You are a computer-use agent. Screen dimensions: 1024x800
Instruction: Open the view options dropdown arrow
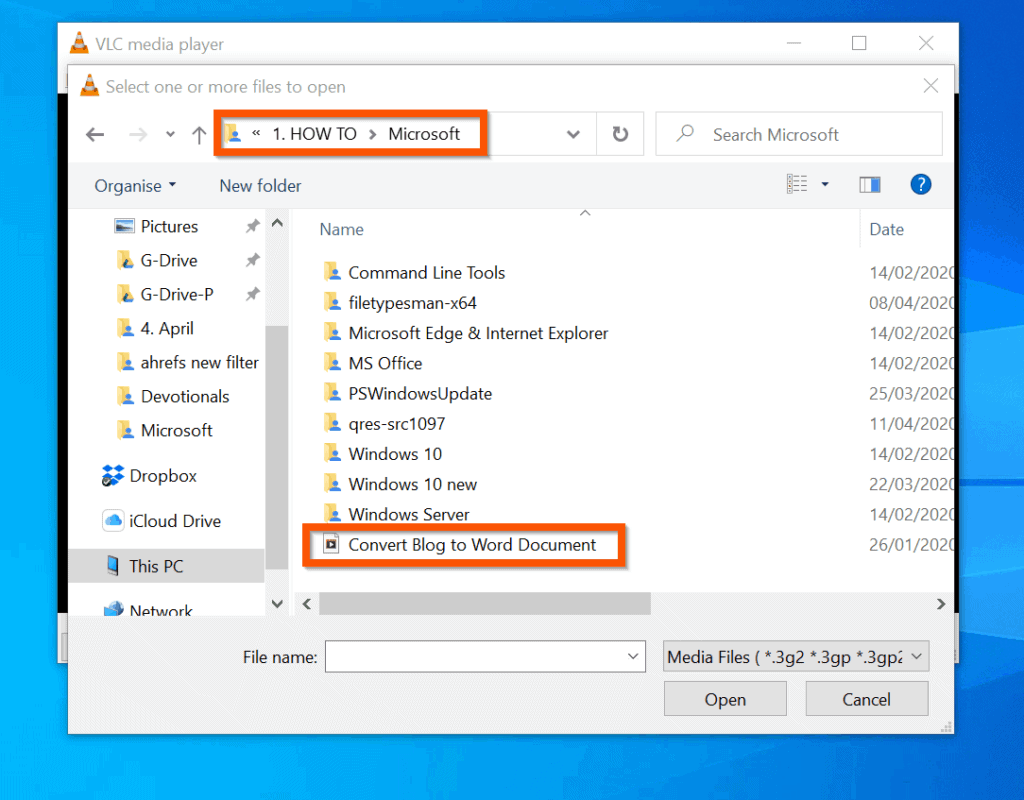pos(825,185)
